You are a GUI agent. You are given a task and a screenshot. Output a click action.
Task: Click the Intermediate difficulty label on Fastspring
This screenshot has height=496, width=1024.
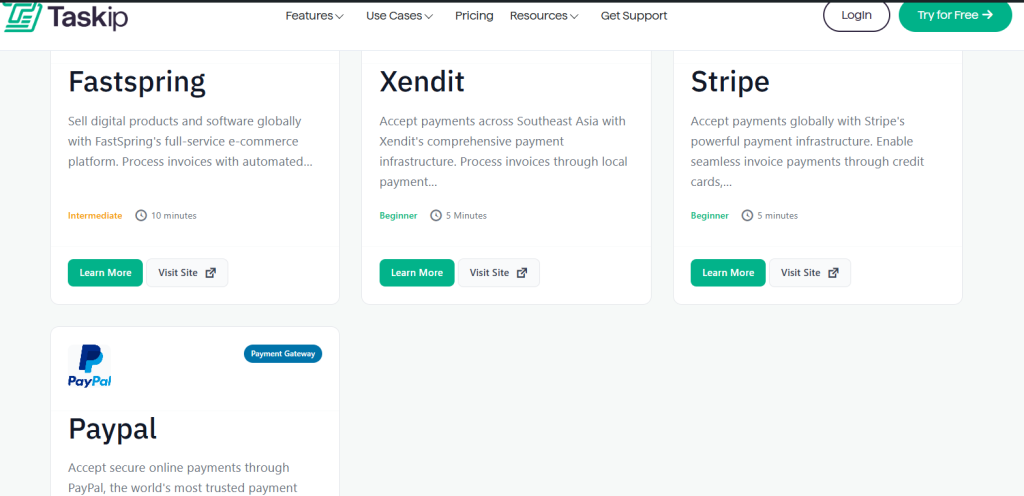(x=95, y=215)
